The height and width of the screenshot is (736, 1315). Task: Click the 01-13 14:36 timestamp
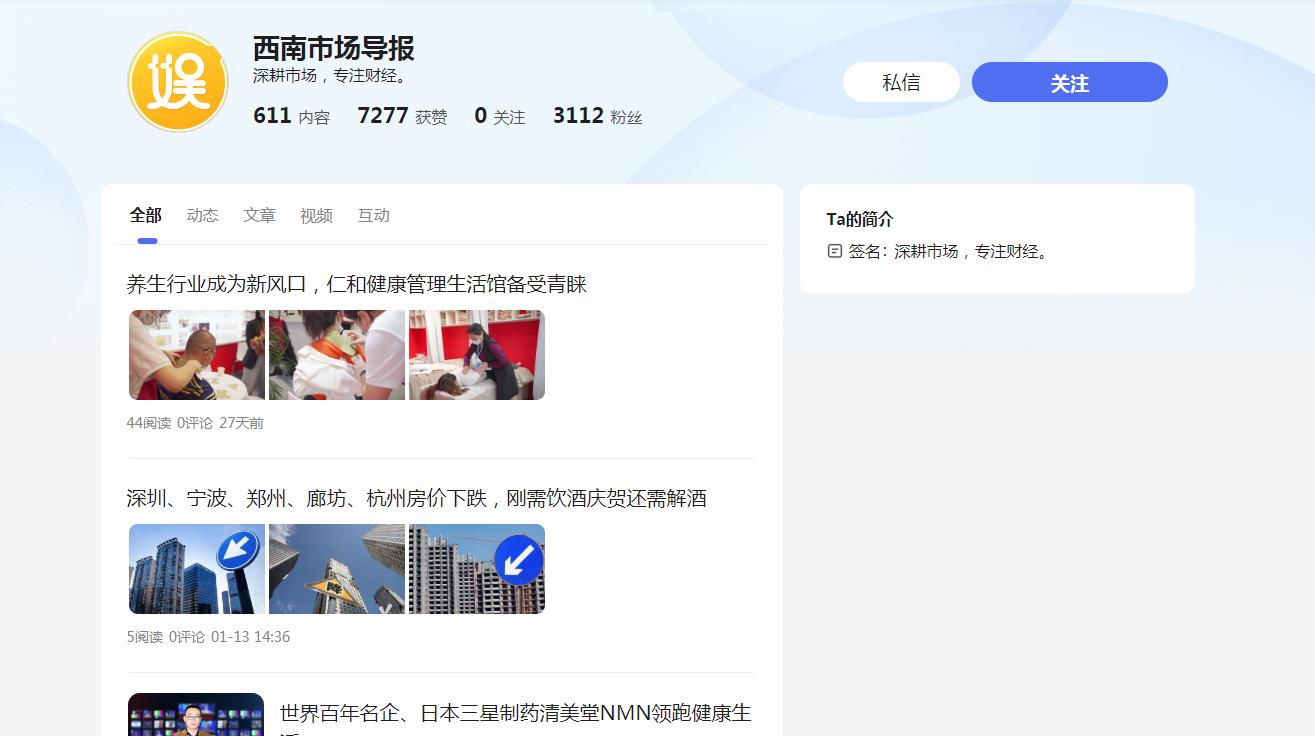coord(251,637)
